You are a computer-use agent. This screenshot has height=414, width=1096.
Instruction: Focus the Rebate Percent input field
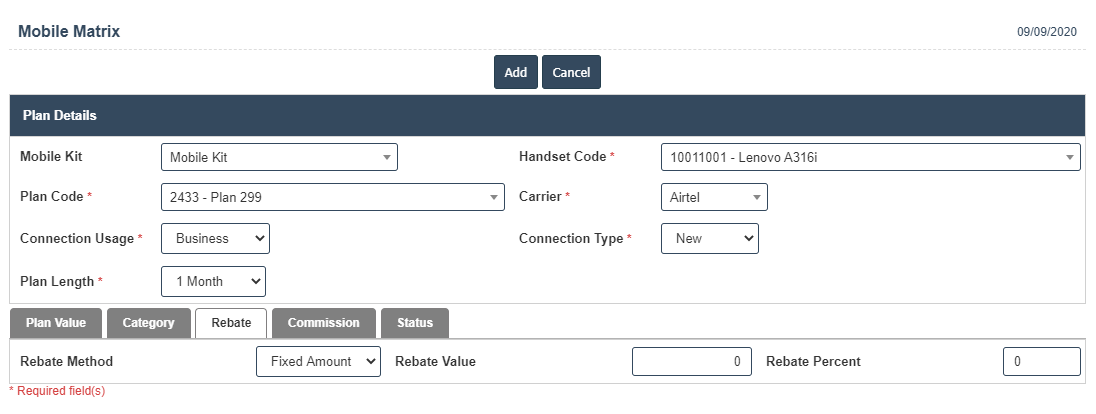[1041, 361]
